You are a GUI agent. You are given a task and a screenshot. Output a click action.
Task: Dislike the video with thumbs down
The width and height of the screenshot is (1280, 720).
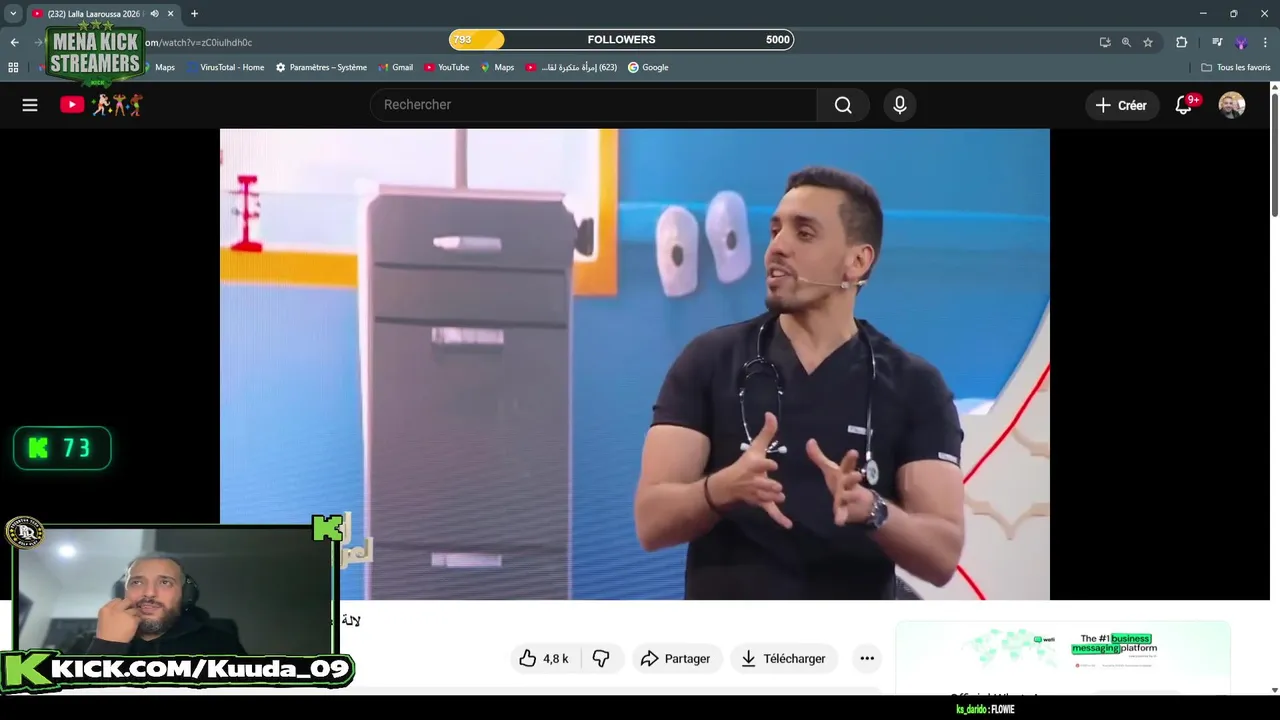601,658
